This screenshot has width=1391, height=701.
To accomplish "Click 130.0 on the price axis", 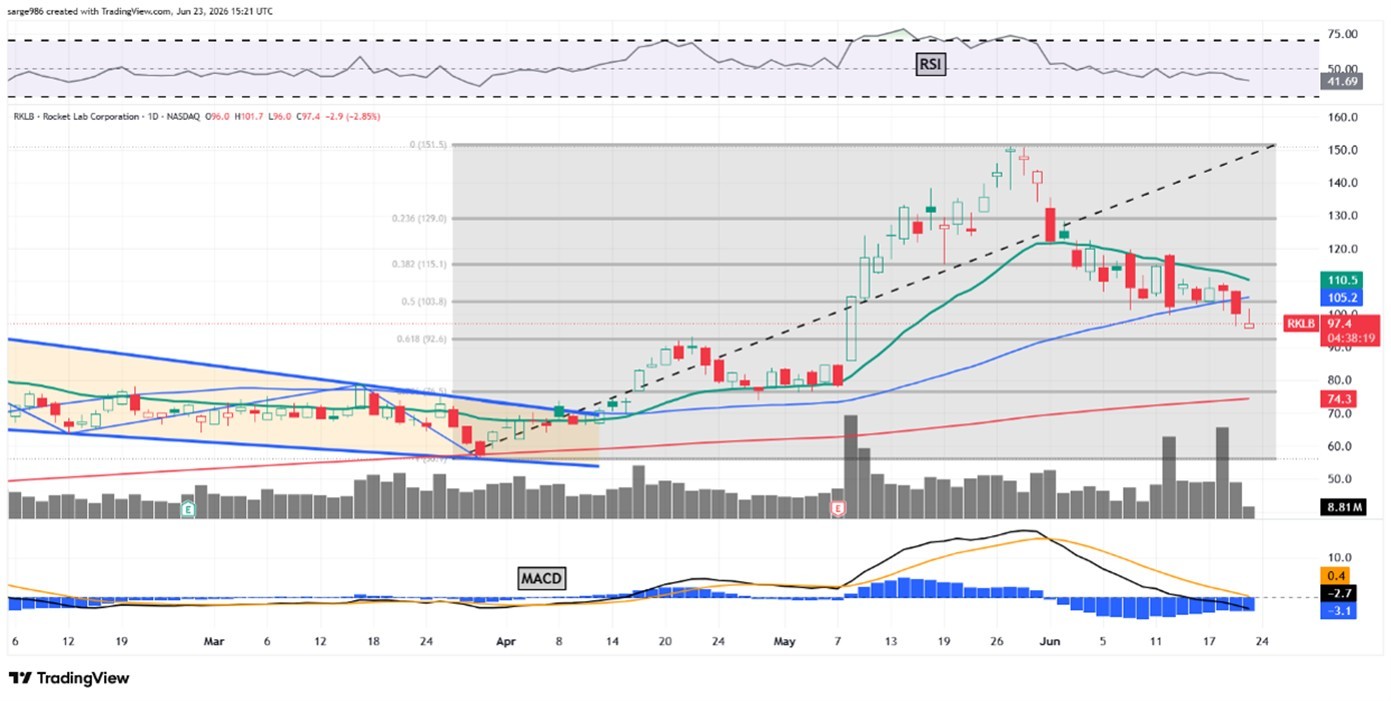I will pos(1343,216).
